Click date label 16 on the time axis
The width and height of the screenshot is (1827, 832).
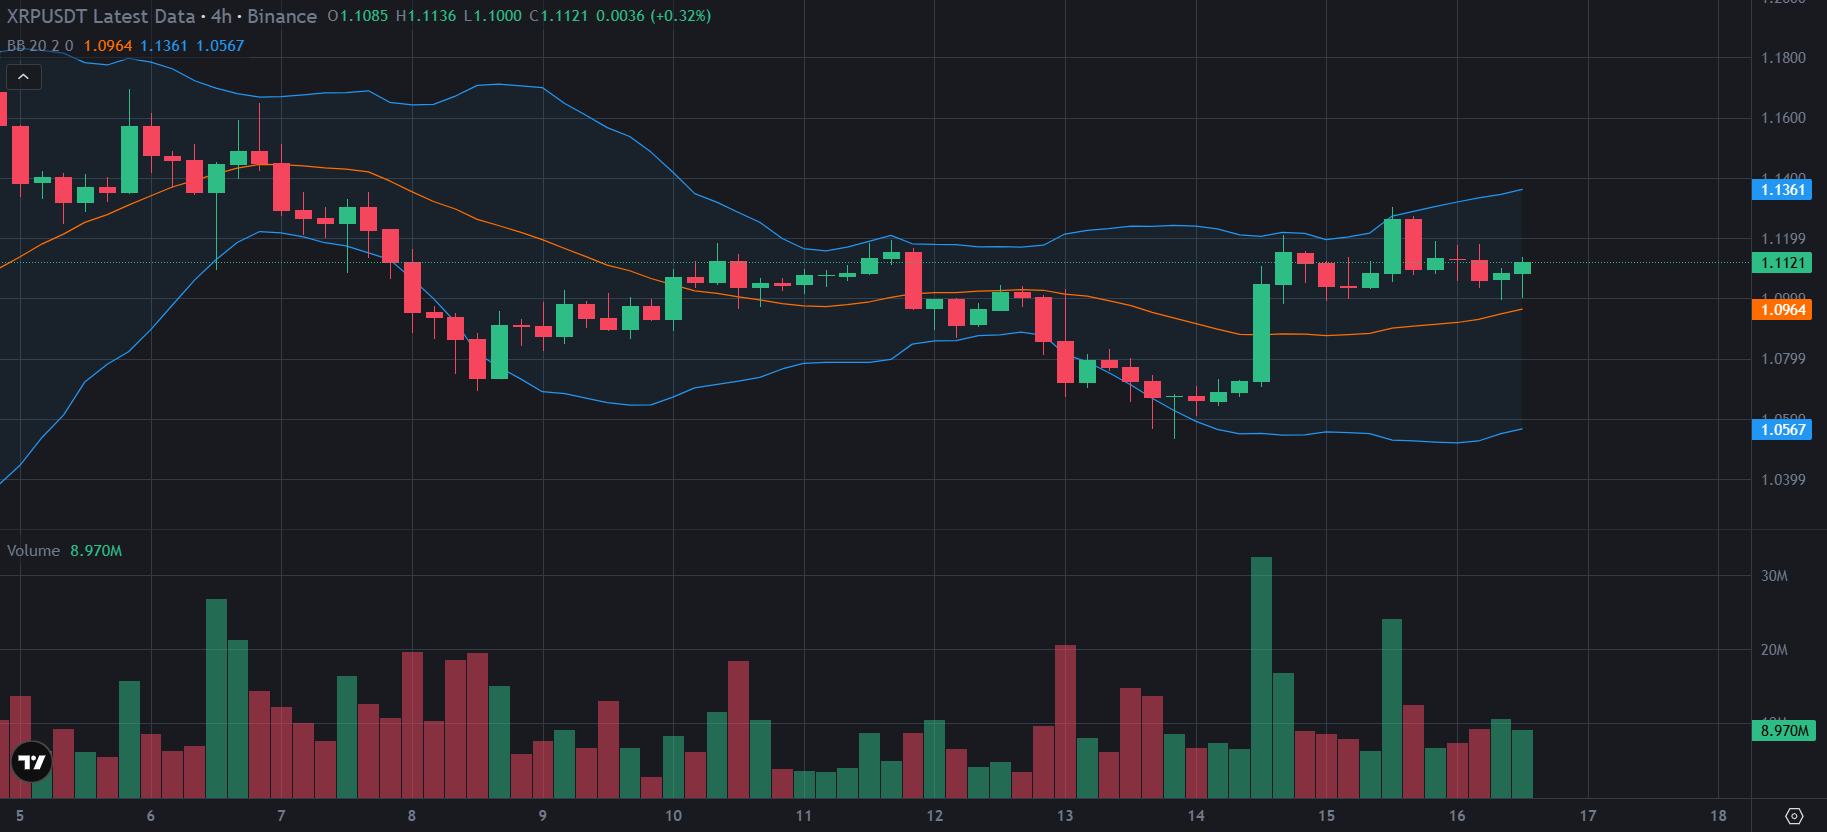pos(1457,816)
